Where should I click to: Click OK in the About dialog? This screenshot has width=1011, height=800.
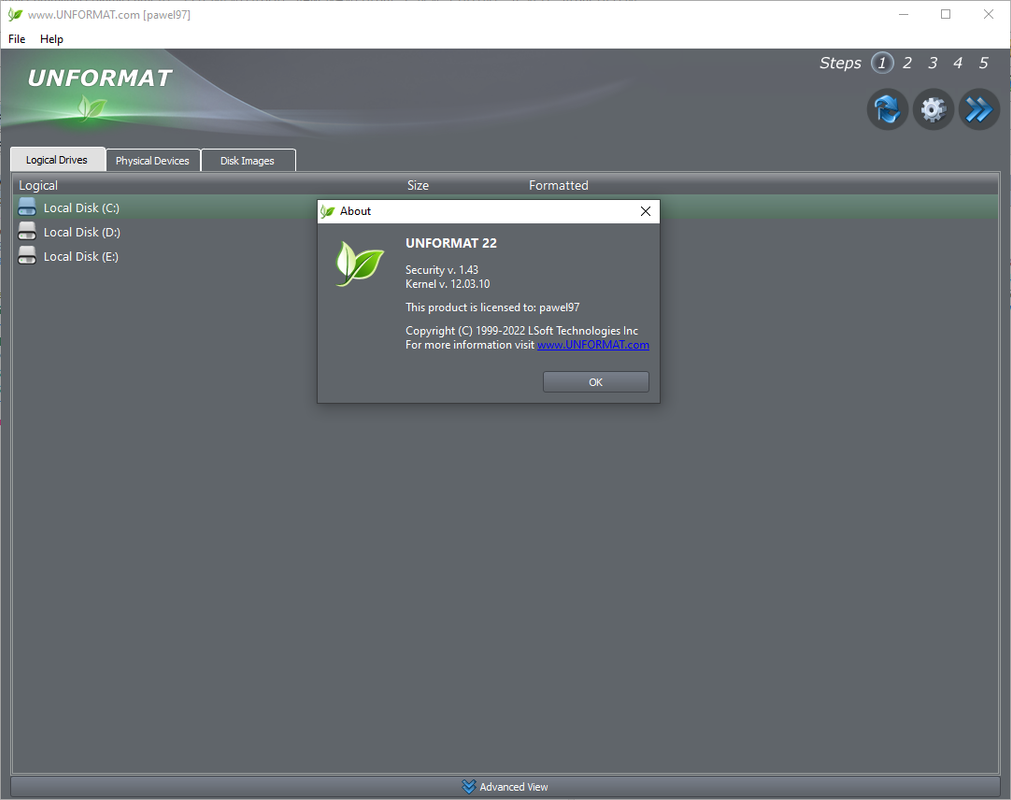(x=596, y=382)
